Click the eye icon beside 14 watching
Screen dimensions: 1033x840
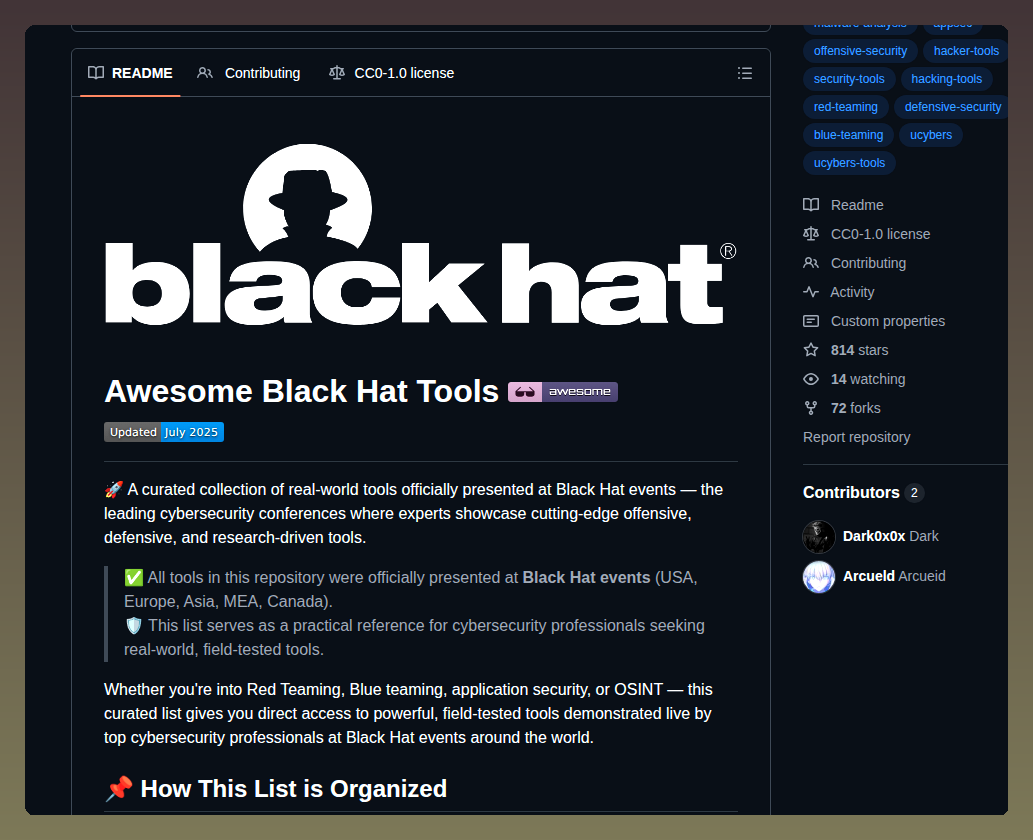click(811, 379)
